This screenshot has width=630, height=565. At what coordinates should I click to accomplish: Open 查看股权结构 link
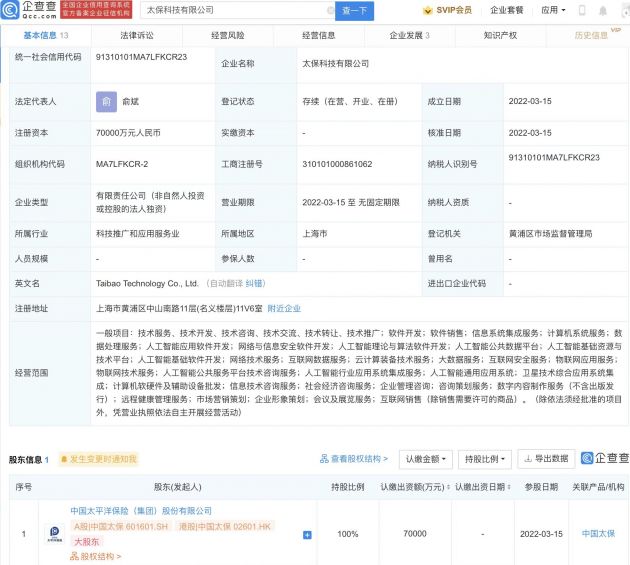tap(354, 459)
